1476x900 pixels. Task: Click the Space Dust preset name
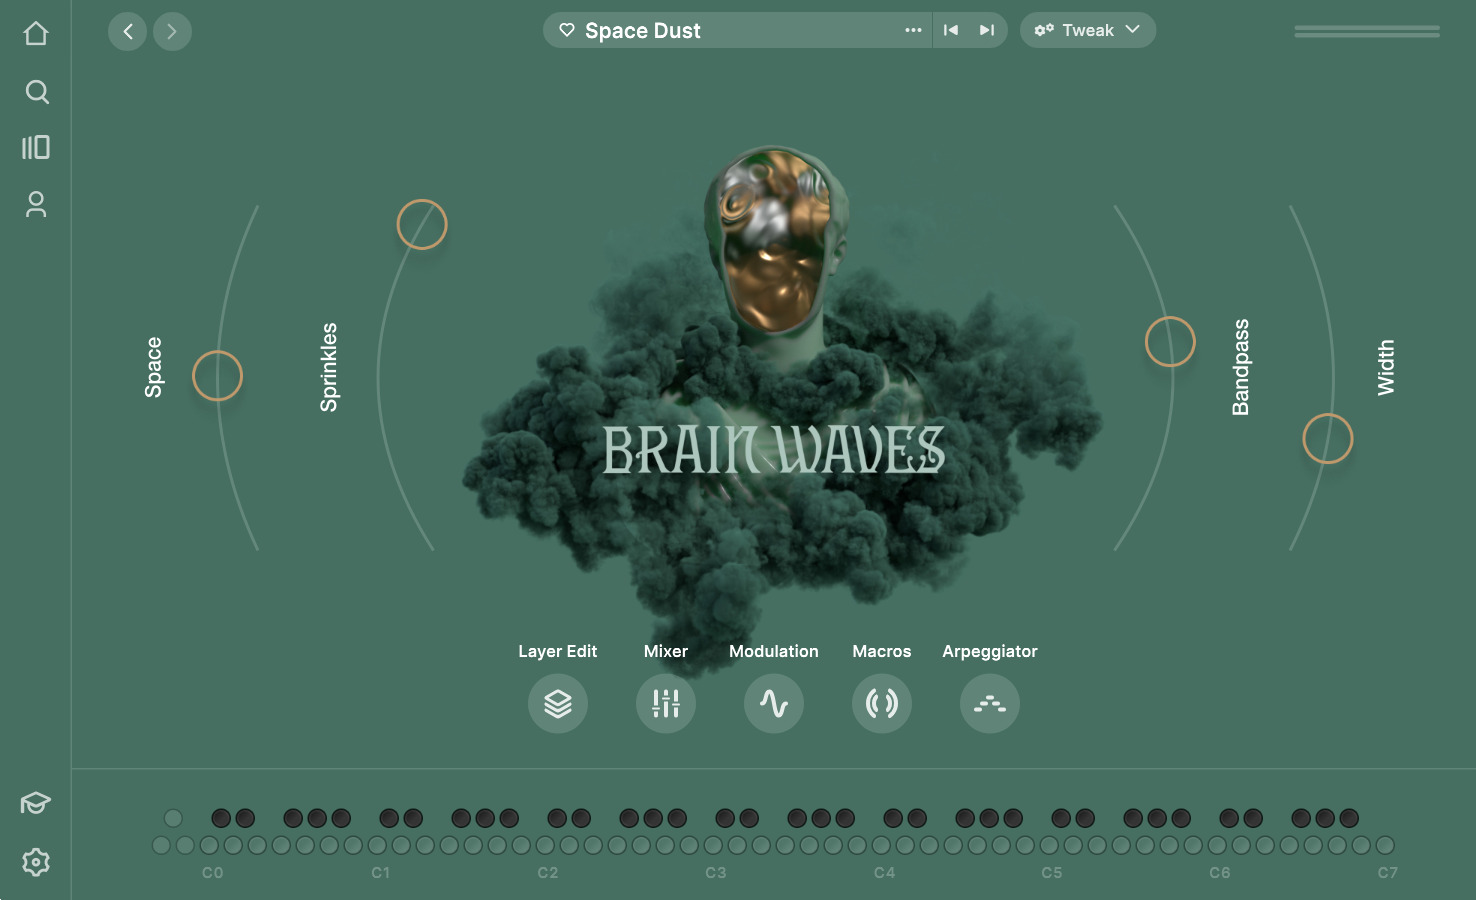[643, 31]
